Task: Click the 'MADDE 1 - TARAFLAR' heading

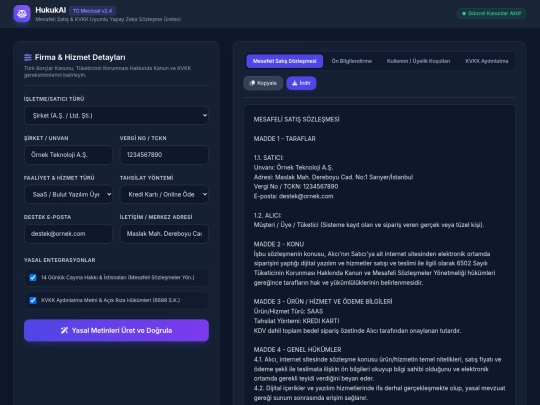Action: tap(284, 138)
